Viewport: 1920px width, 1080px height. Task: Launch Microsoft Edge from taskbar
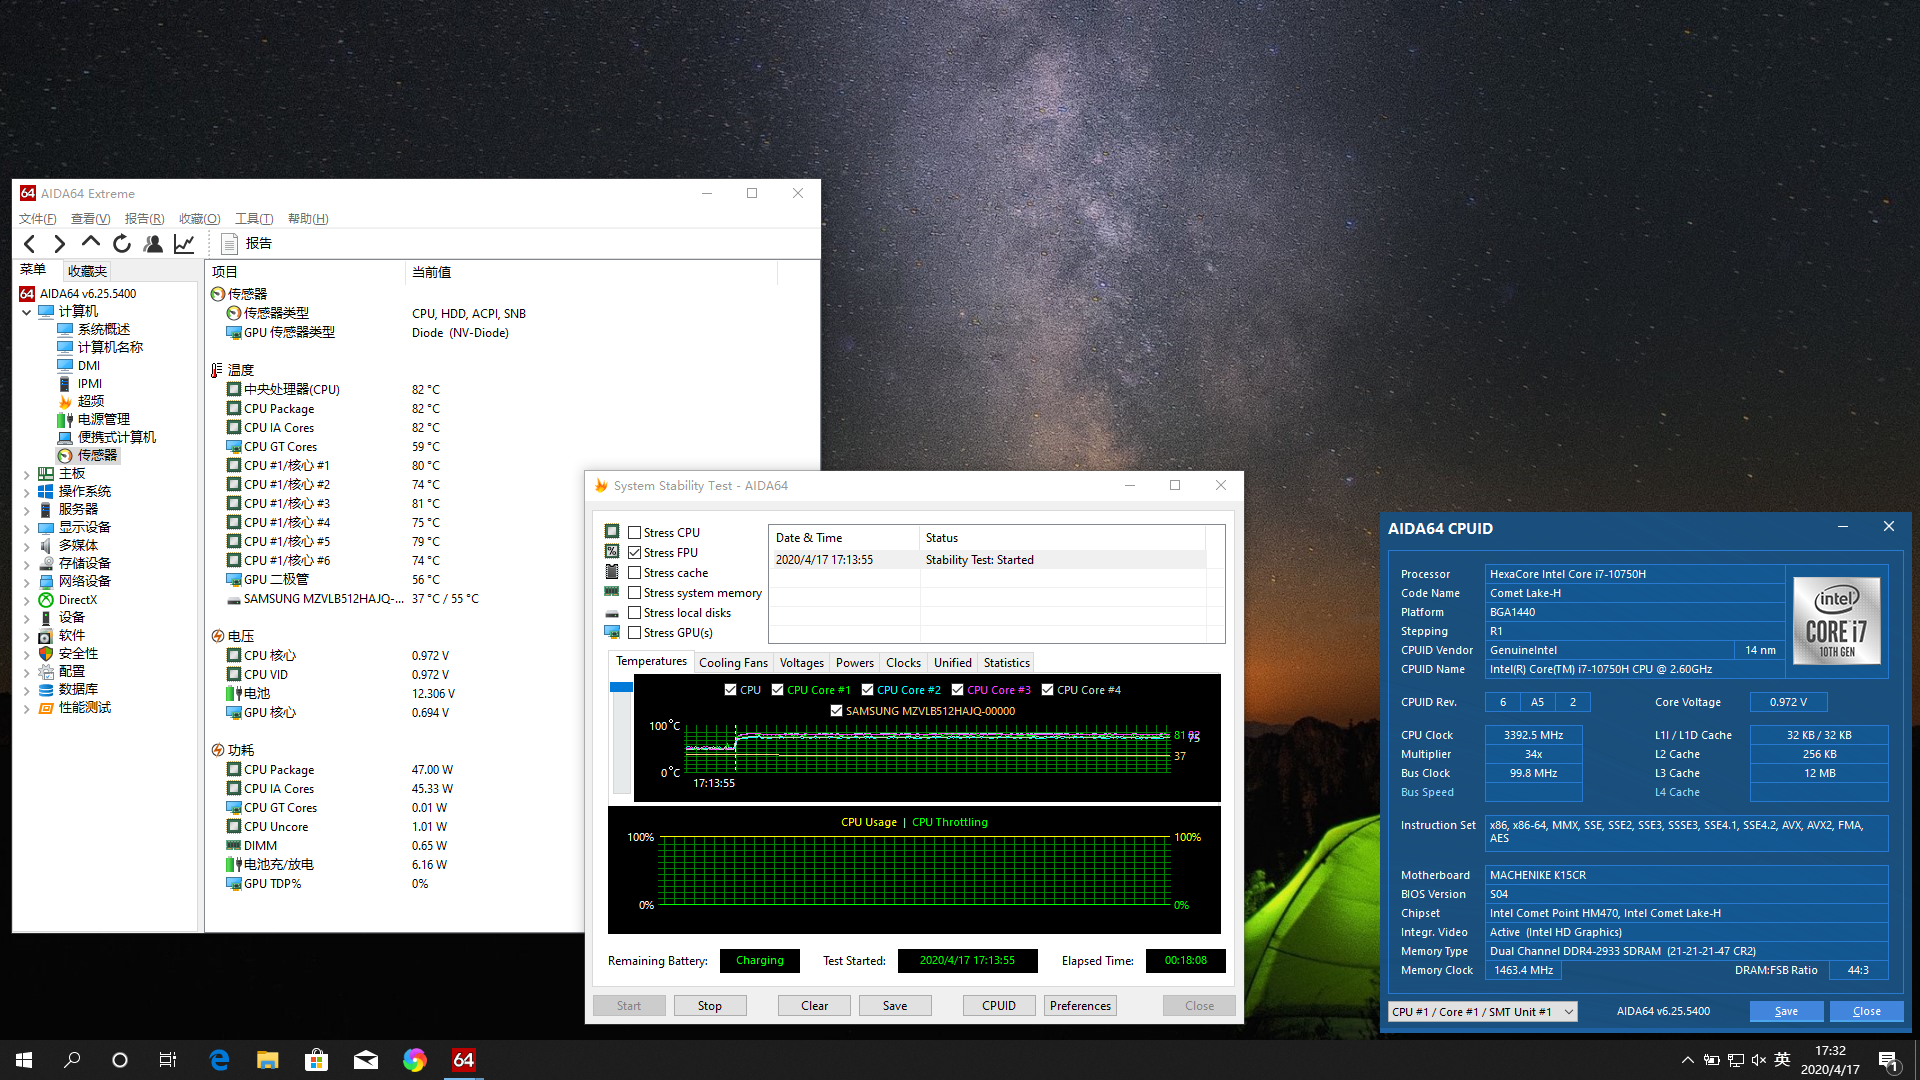[x=219, y=1060]
